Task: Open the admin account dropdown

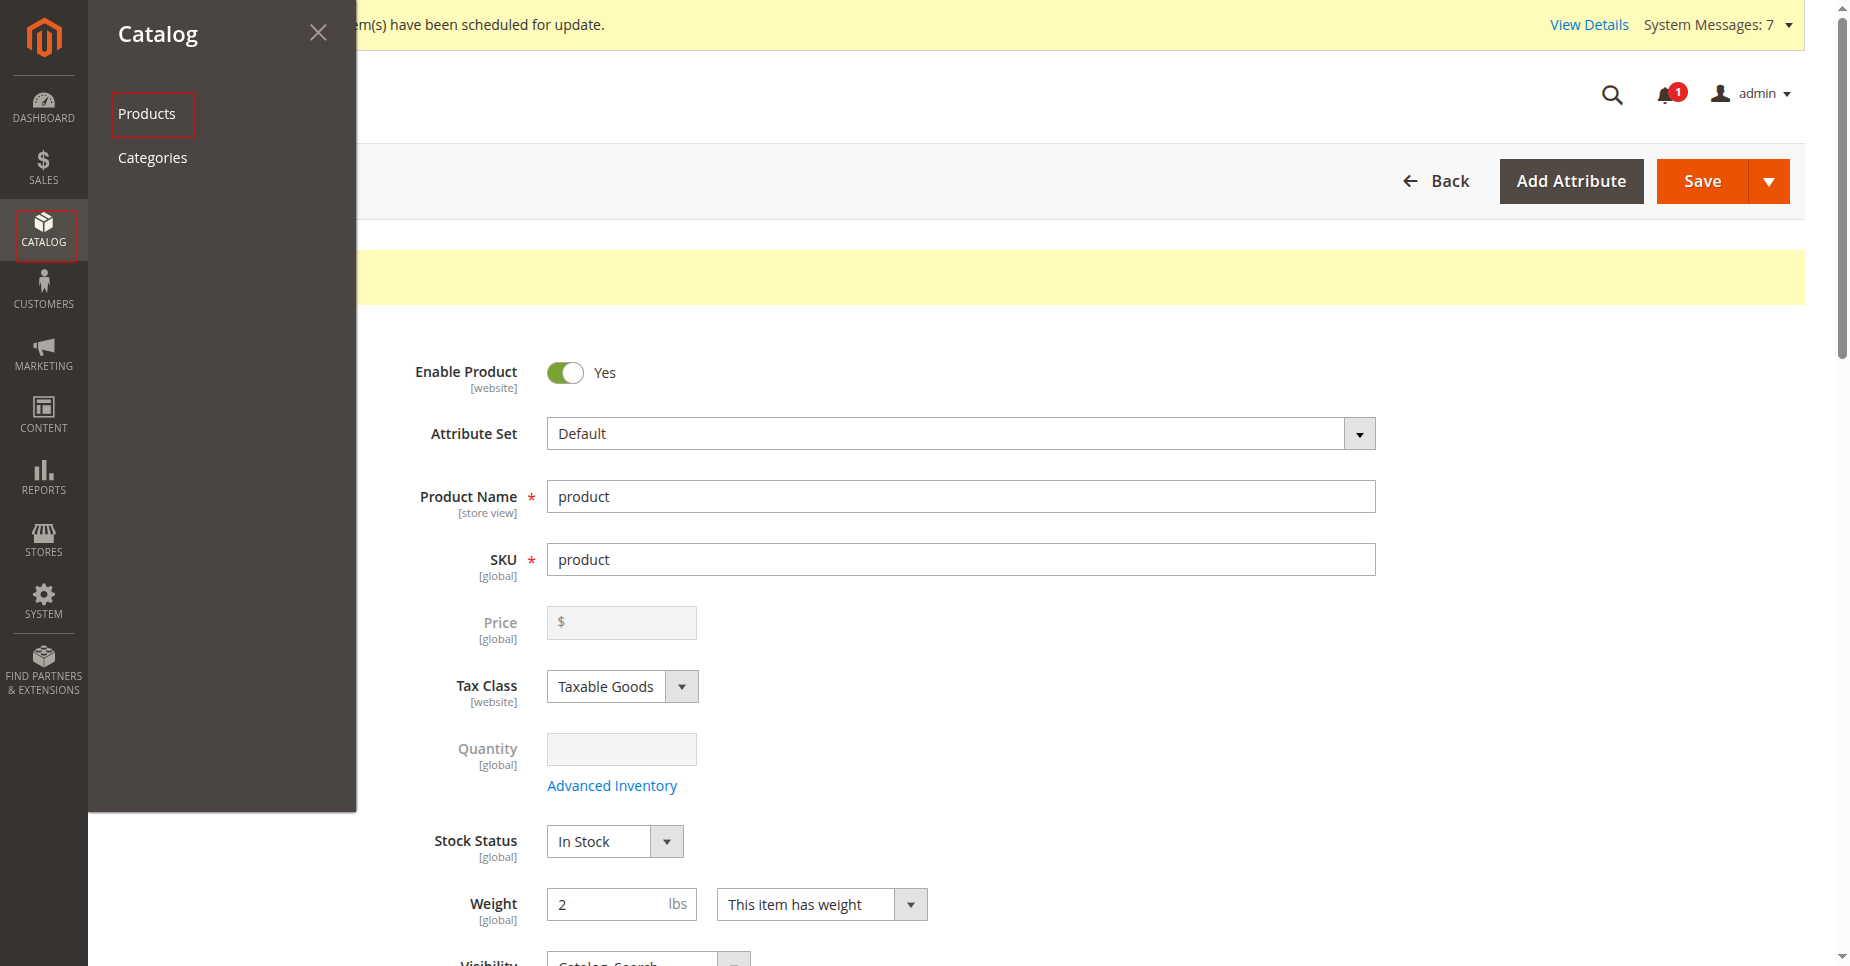Action: point(1751,94)
